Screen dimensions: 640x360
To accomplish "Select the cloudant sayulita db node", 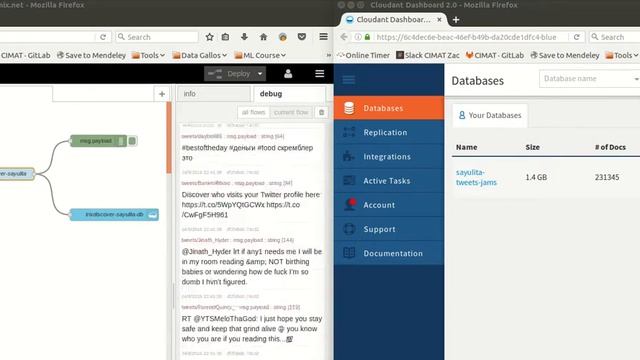I will click(x=114, y=214).
